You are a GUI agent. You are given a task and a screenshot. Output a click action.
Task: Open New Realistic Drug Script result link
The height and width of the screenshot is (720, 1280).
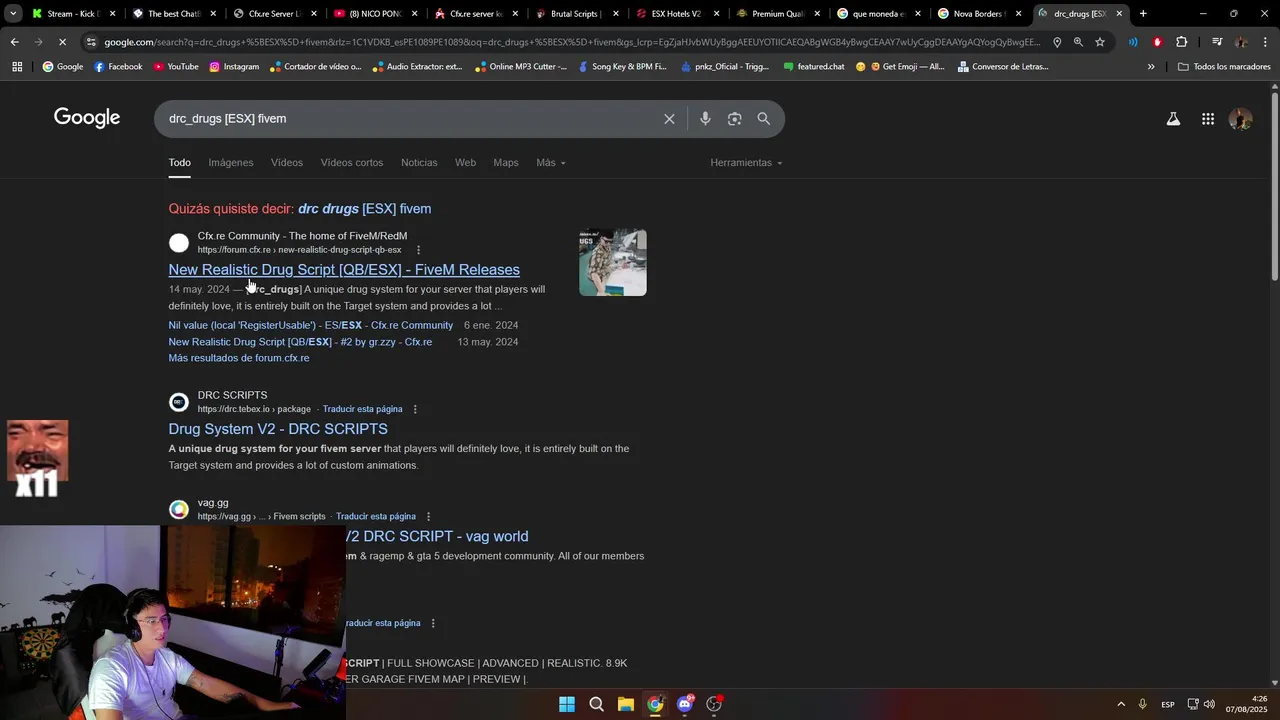pos(344,270)
